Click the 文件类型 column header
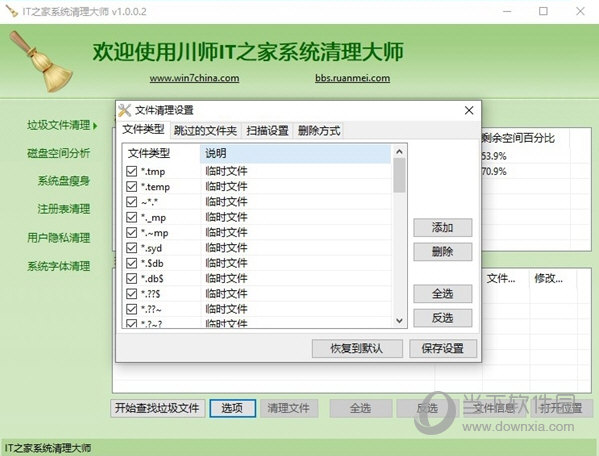599x456 pixels. pos(162,154)
